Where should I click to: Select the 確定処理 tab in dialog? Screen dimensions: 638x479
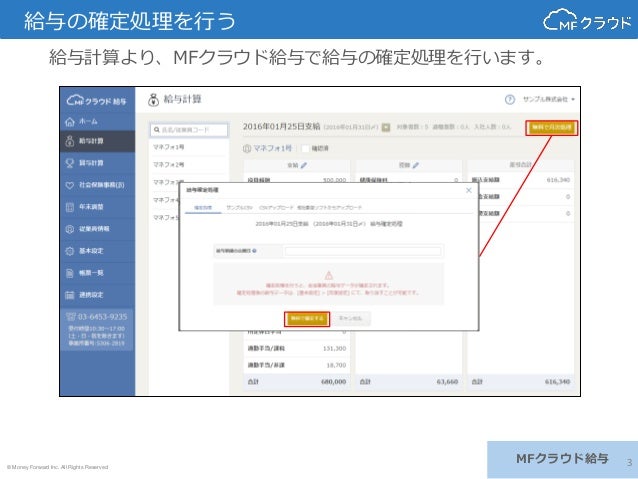click(203, 208)
